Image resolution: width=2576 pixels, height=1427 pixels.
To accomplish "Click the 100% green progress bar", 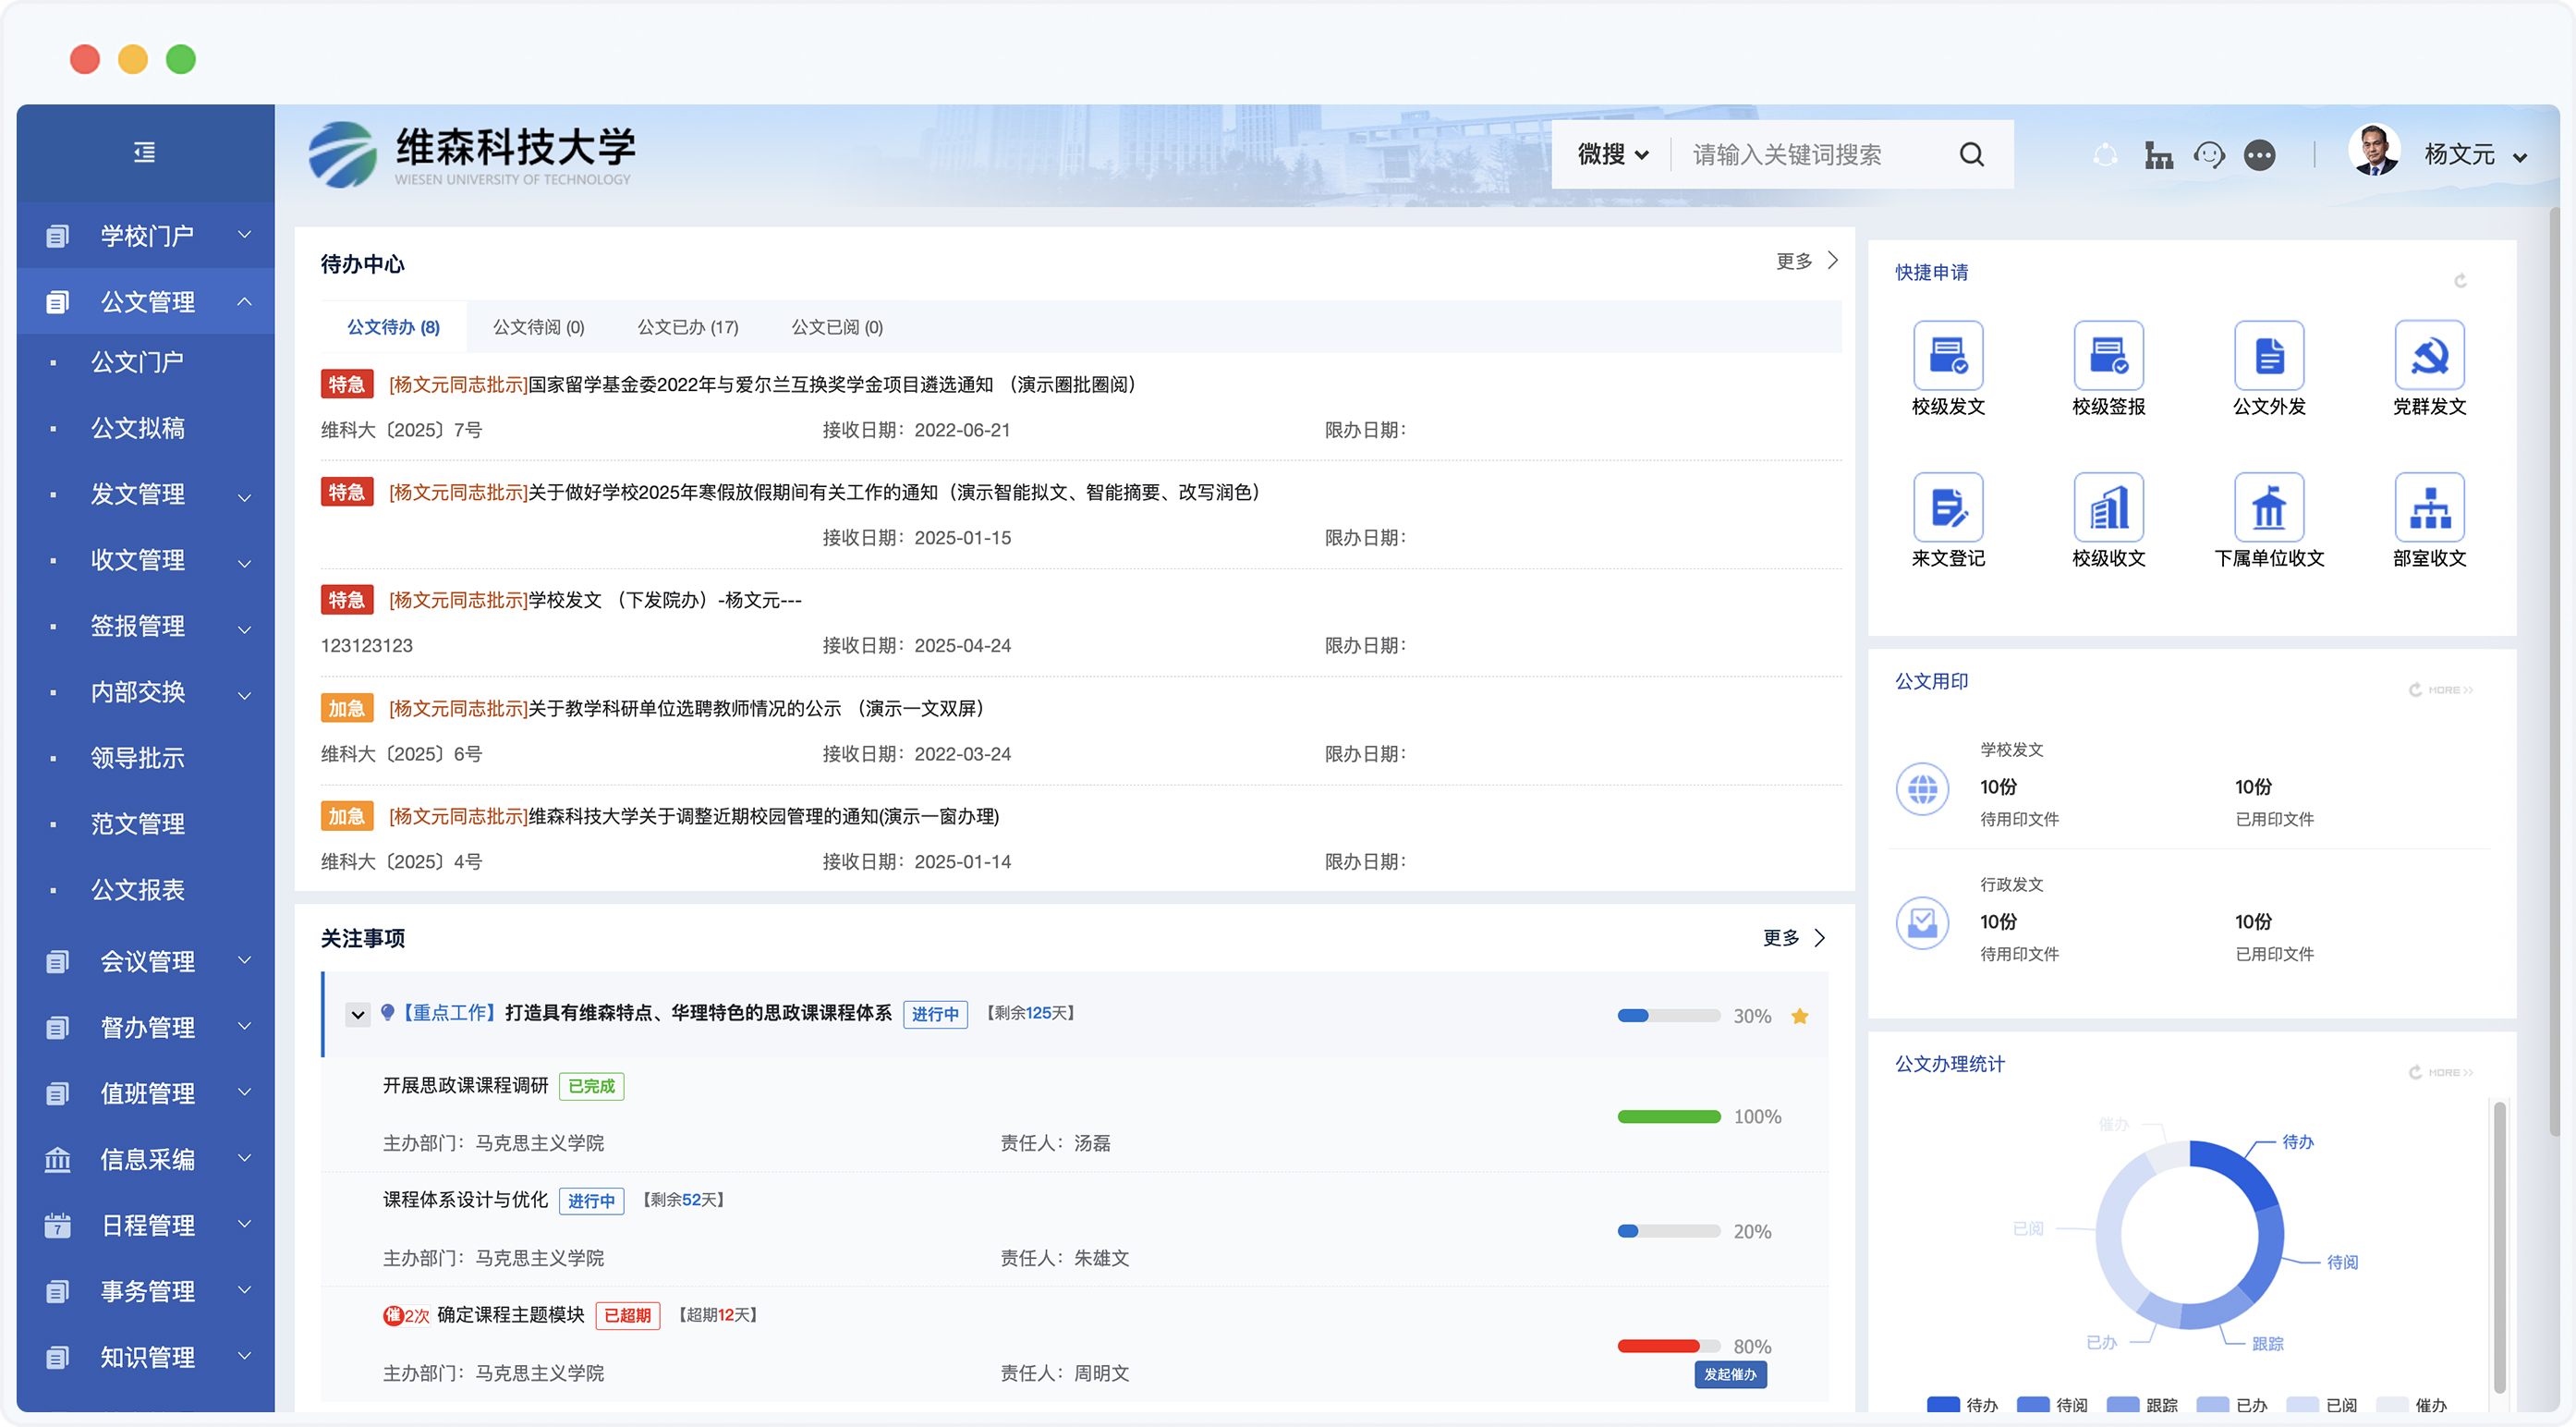I will 1668,1117.
